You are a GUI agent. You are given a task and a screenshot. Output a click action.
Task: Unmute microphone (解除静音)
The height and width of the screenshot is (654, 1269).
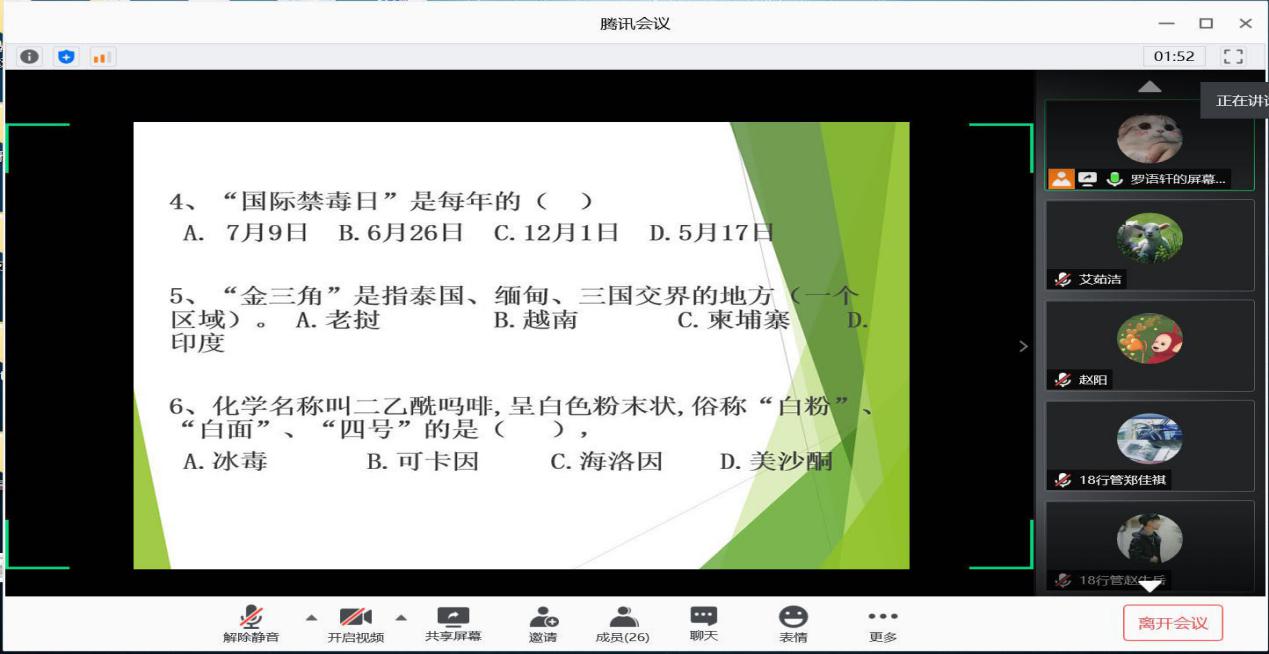pos(251,624)
